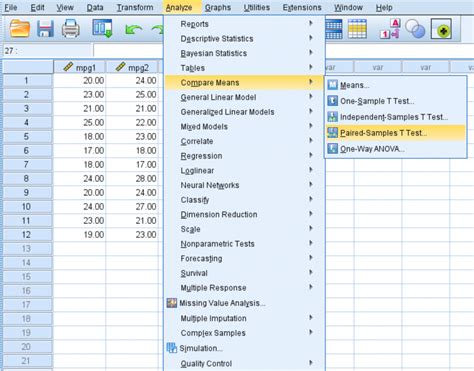The width and height of the screenshot is (474, 371).
Task: Select row 1 header in data grid
Action: (x=27, y=80)
